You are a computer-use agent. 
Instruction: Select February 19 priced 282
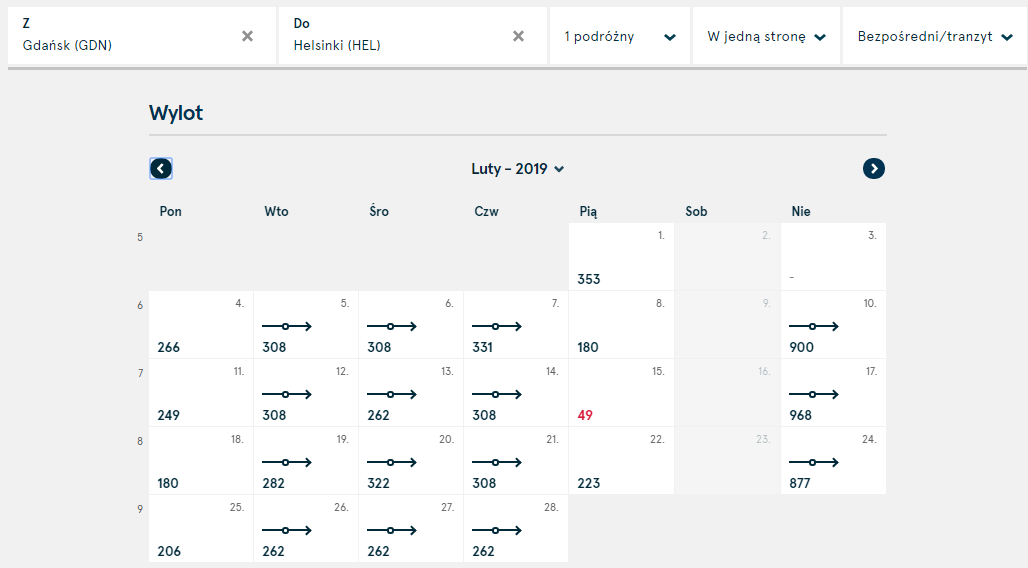[x=306, y=460]
